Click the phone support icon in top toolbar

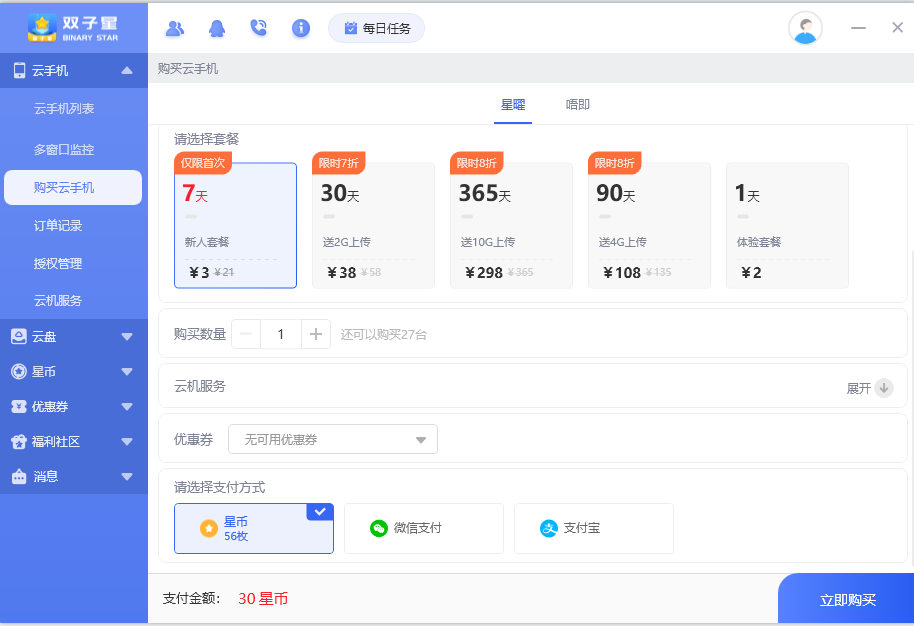[x=258, y=28]
